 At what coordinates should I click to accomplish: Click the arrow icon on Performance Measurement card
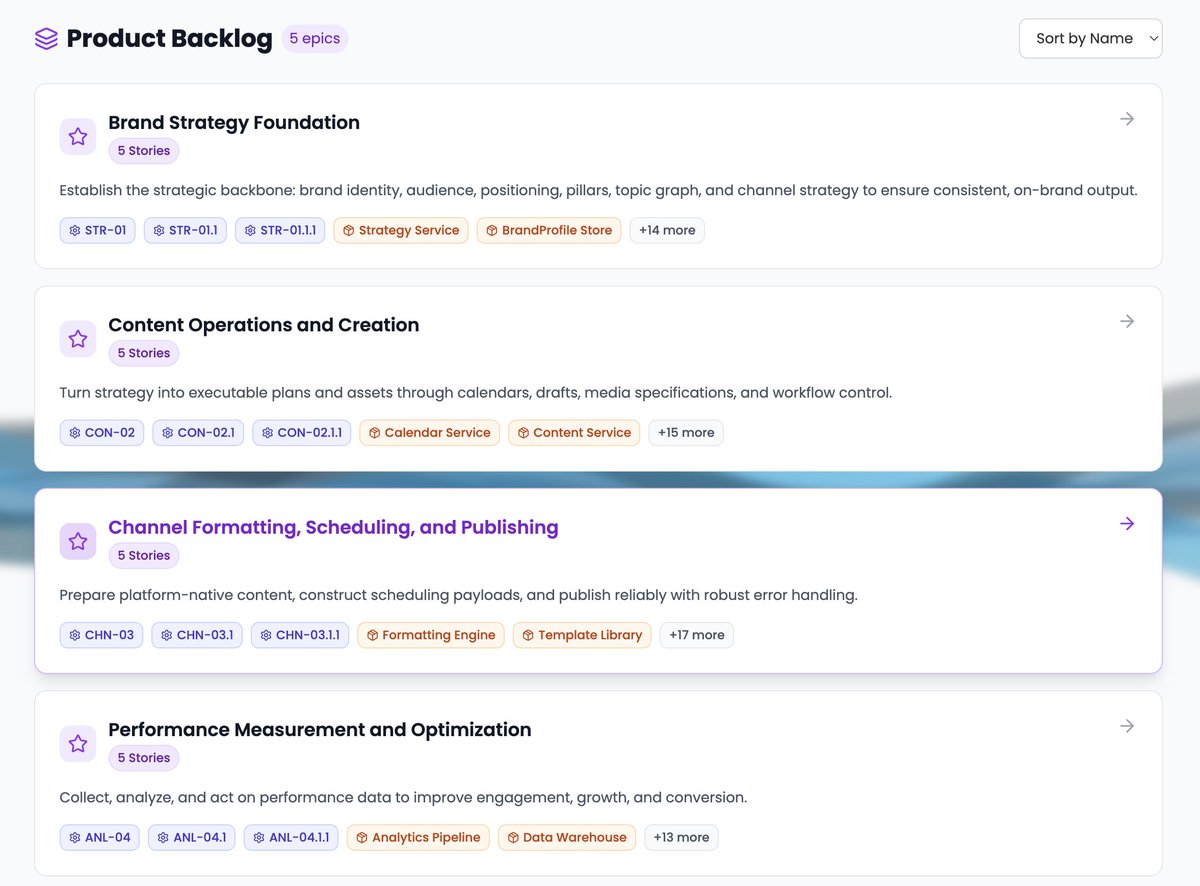[x=1127, y=725]
